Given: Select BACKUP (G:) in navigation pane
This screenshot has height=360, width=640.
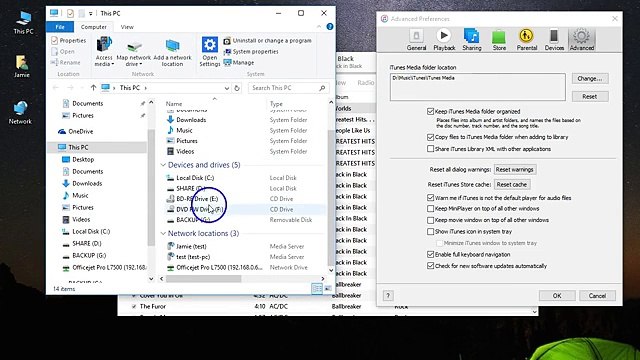Looking at the screenshot, I should [x=89, y=256].
